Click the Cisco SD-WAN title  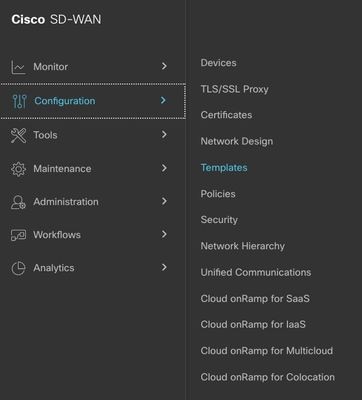(56, 19)
